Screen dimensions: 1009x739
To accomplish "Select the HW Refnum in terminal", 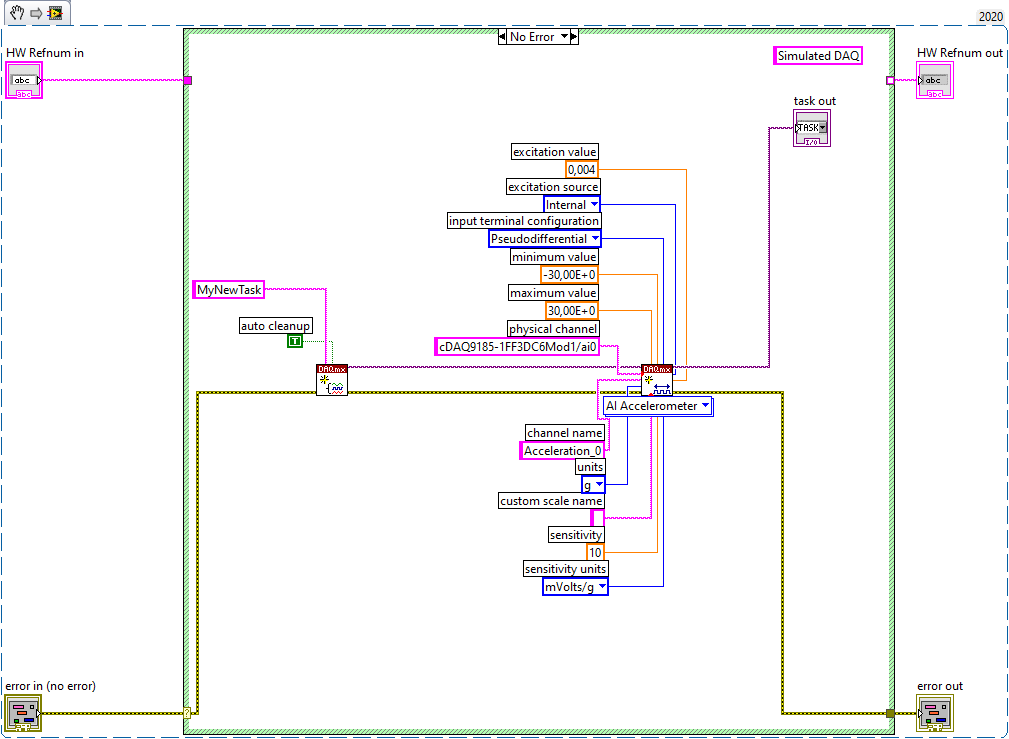I will pos(24,80).
